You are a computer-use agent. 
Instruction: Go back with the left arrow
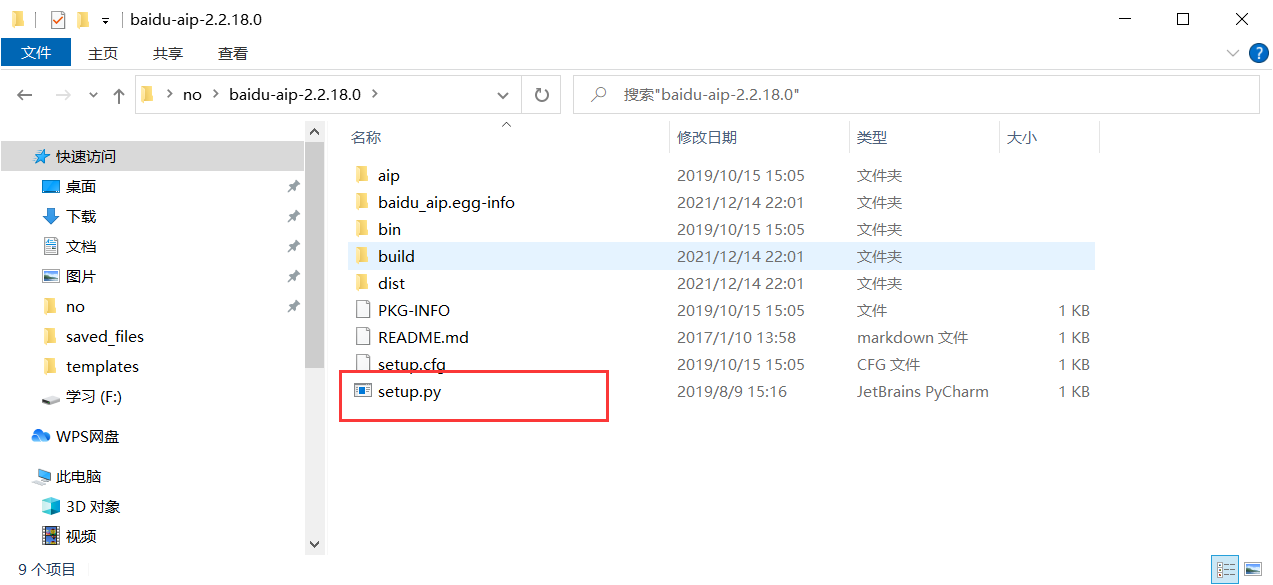[x=25, y=95]
